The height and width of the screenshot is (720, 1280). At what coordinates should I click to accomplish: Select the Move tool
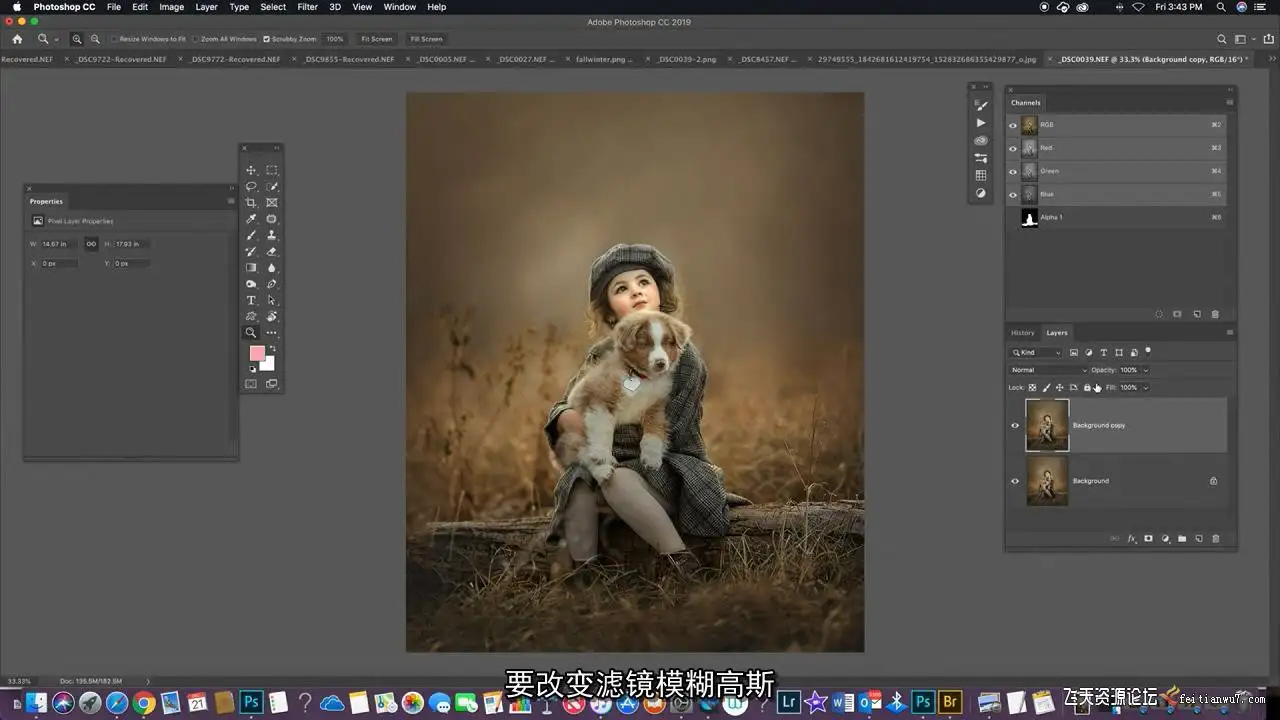click(x=251, y=171)
